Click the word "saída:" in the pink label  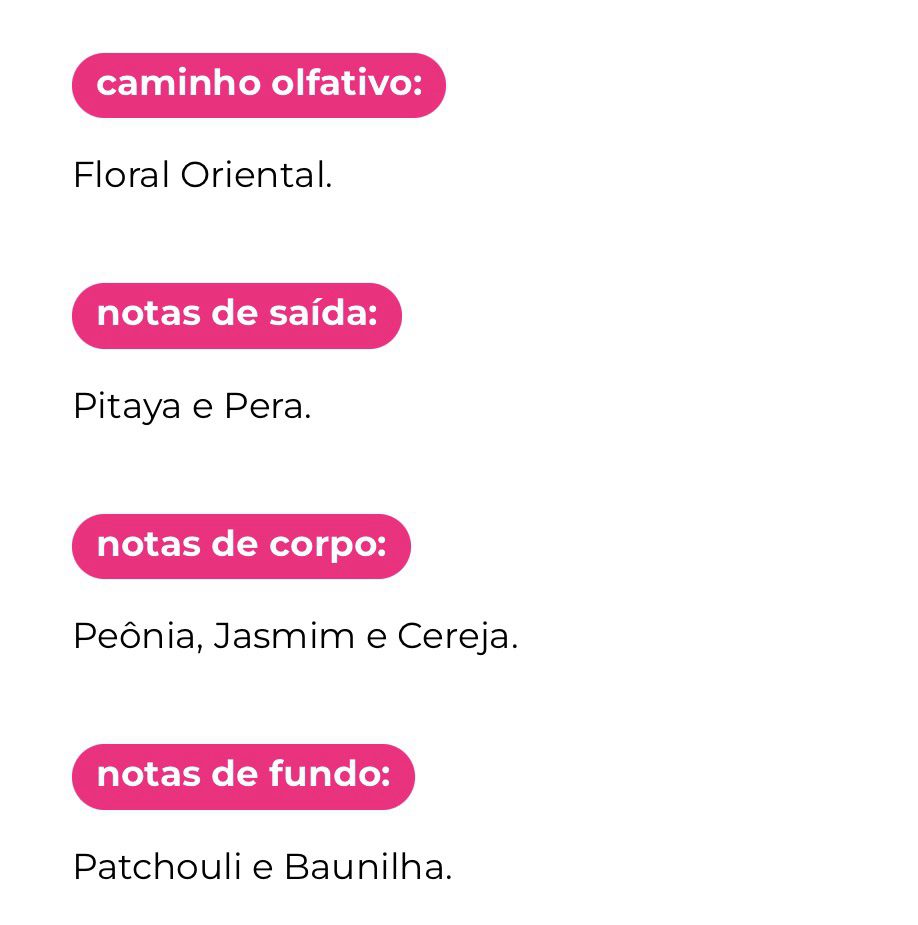tap(322, 315)
